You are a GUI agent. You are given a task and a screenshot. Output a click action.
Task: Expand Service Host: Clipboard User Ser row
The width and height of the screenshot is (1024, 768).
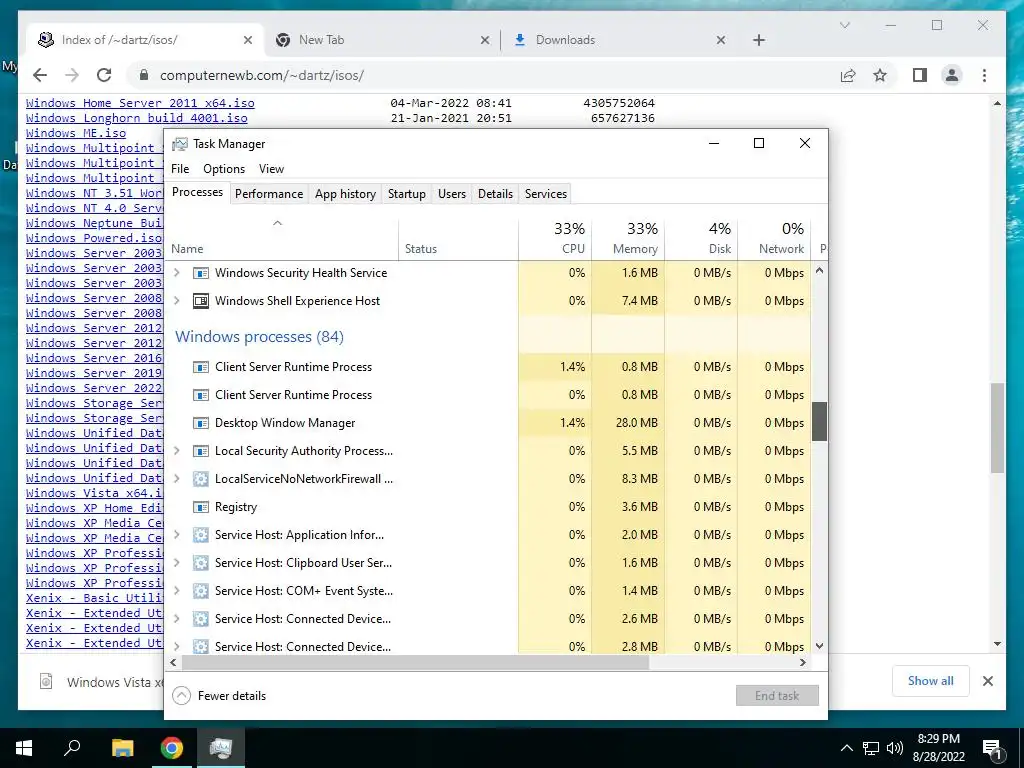176,564
